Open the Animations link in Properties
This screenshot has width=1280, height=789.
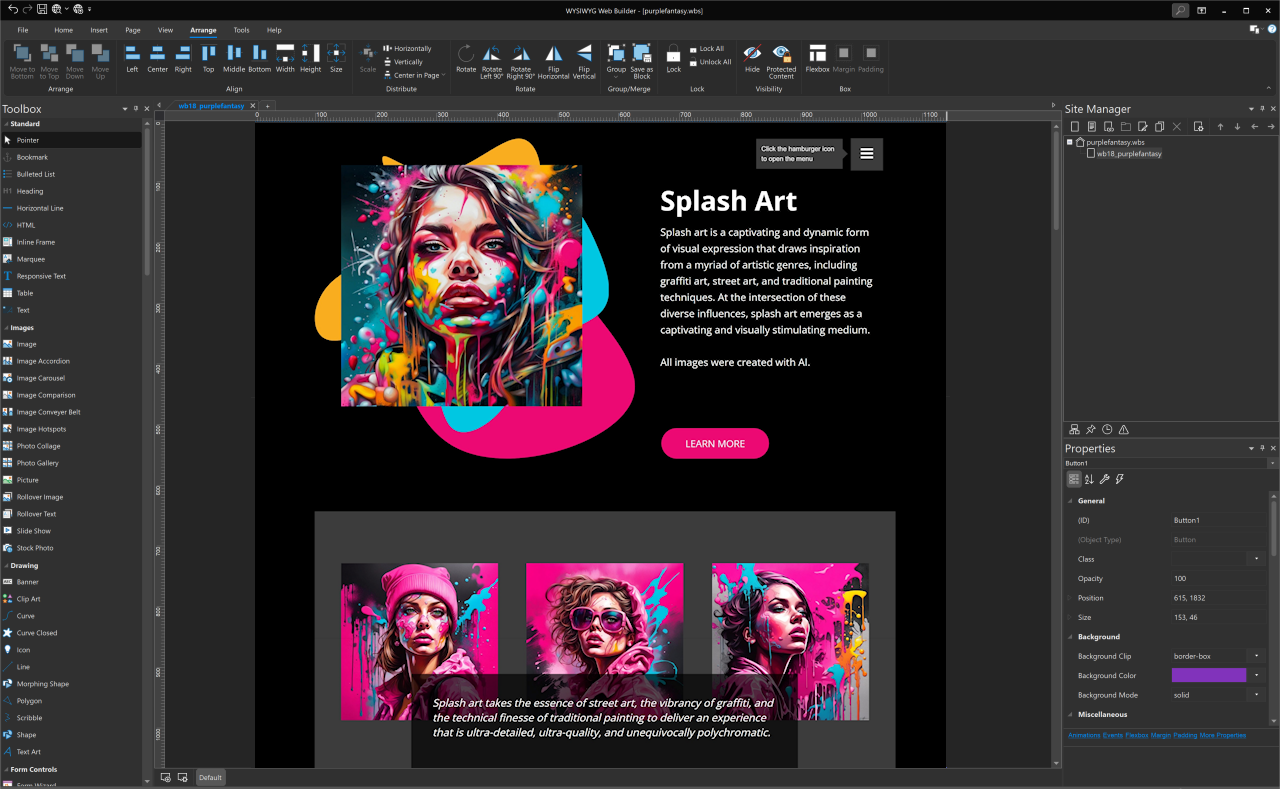coord(1083,735)
